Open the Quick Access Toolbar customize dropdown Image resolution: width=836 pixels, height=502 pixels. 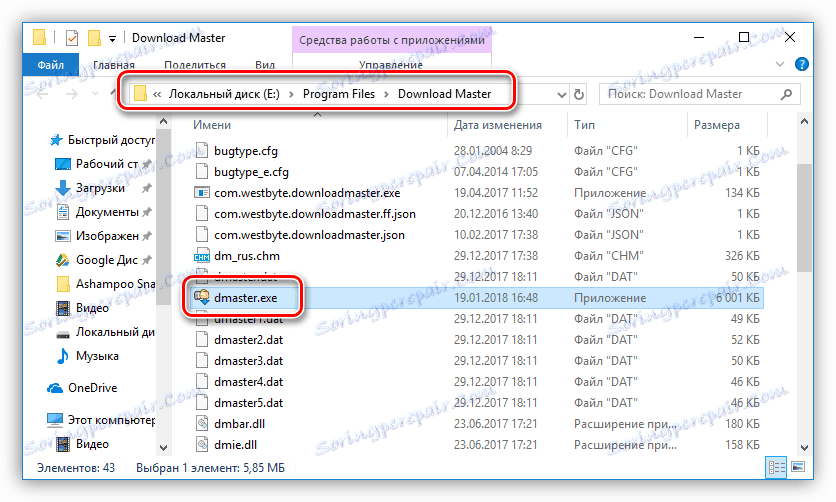click(112, 38)
